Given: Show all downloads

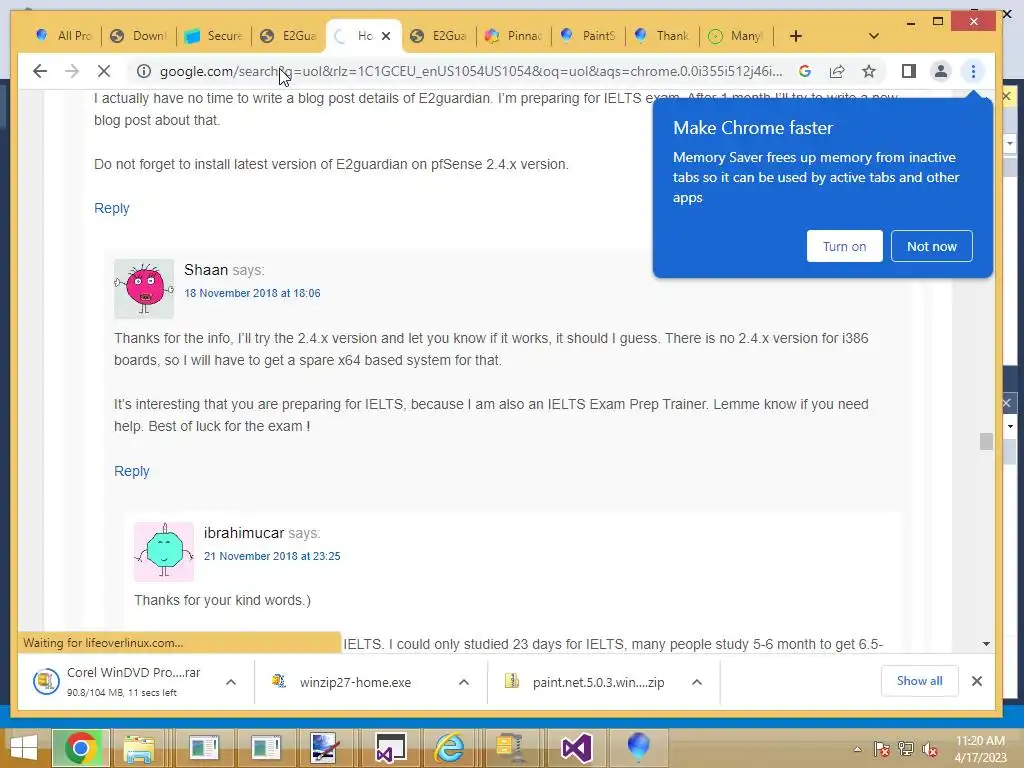Looking at the screenshot, I should click(x=920, y=681).
